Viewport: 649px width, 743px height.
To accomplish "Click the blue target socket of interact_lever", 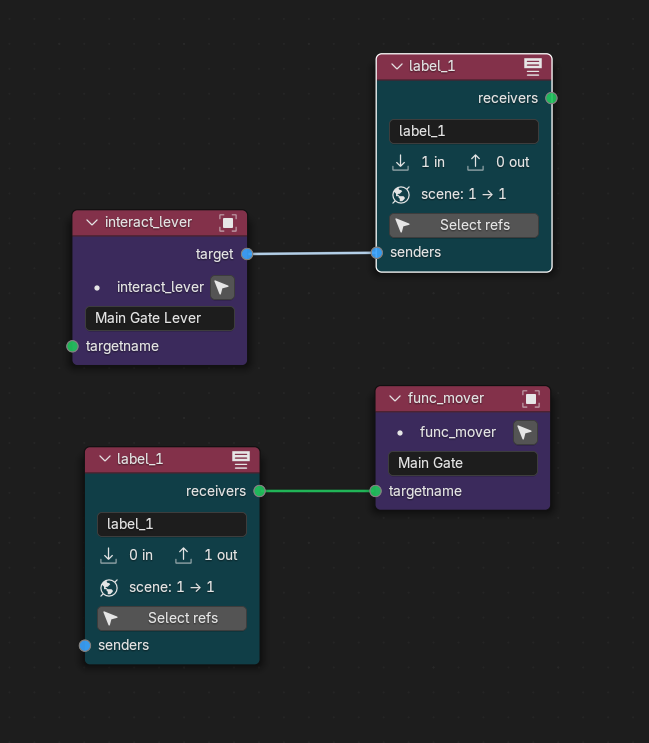I will pos(247,254).
